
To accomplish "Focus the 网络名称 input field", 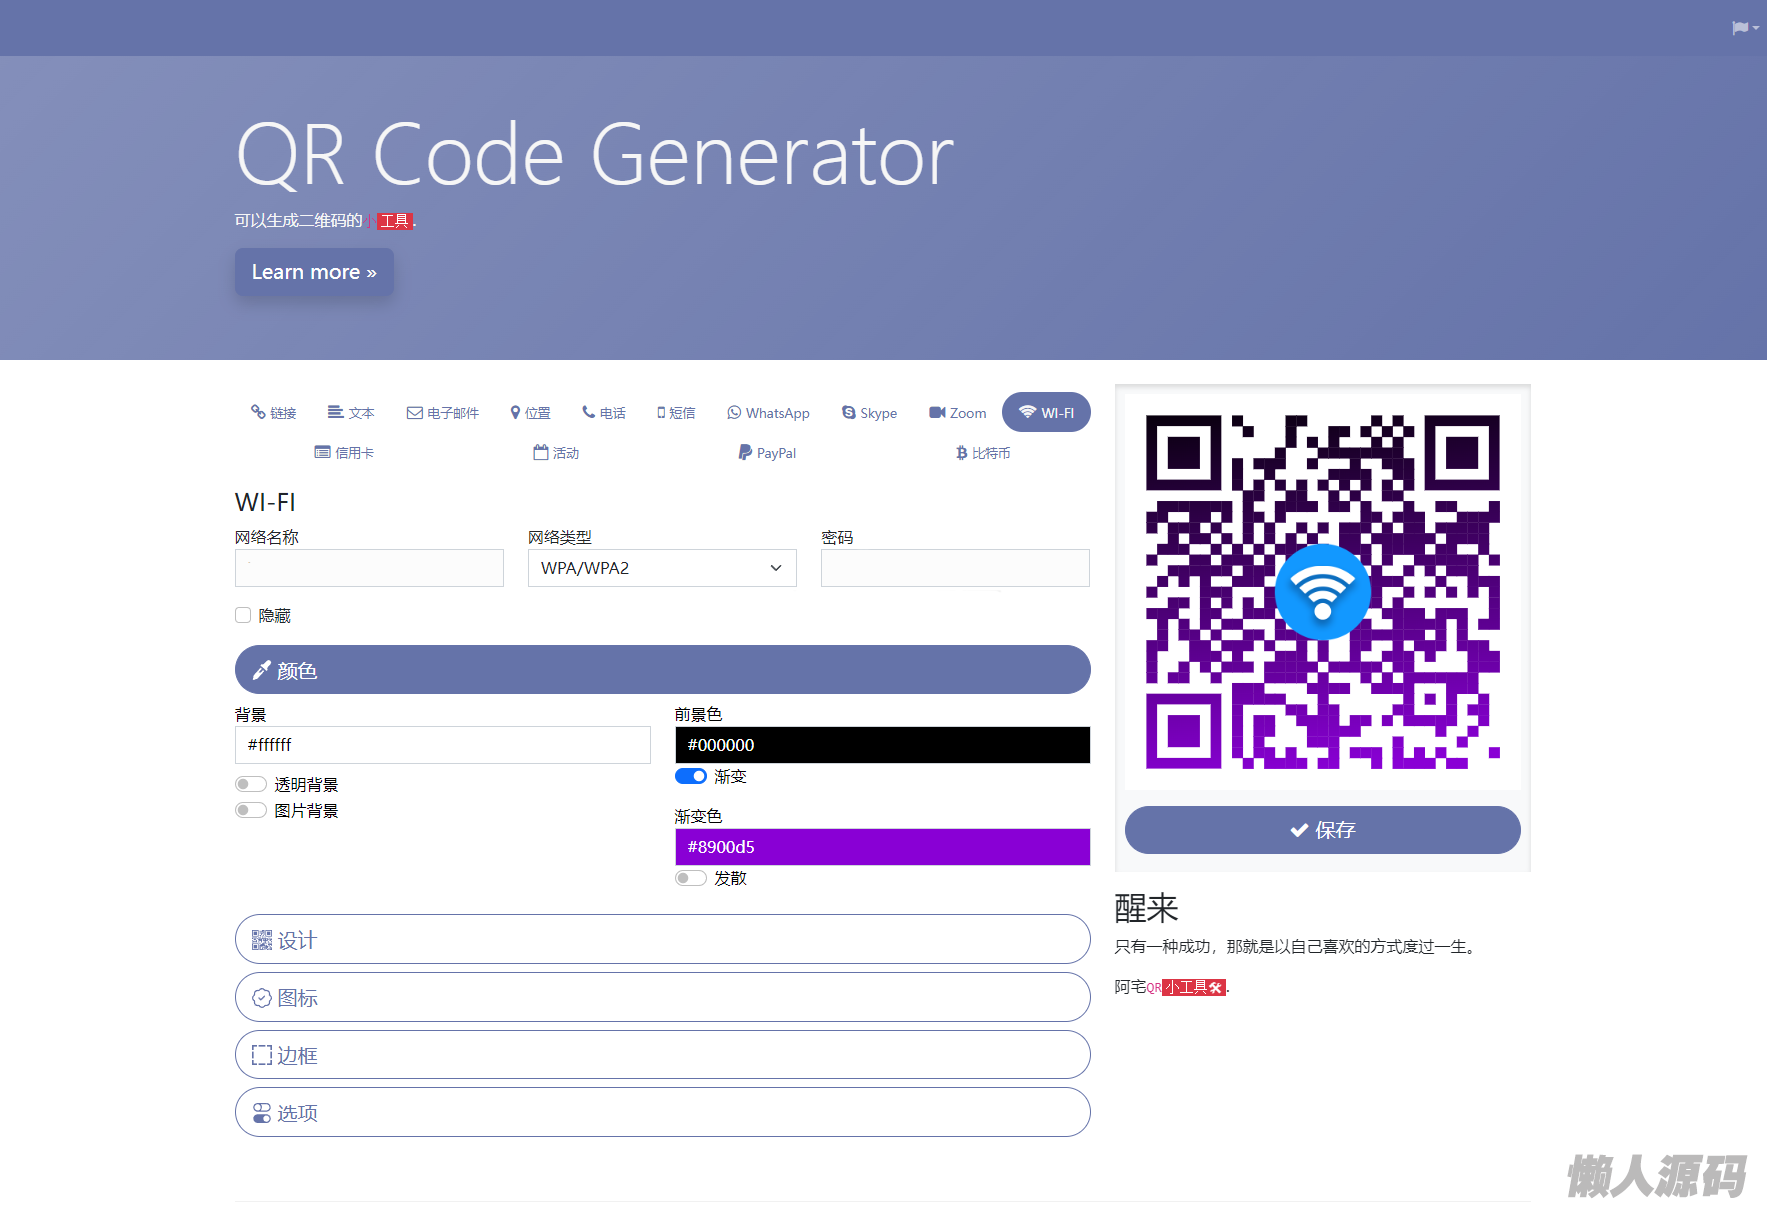I will click(369, 568).
